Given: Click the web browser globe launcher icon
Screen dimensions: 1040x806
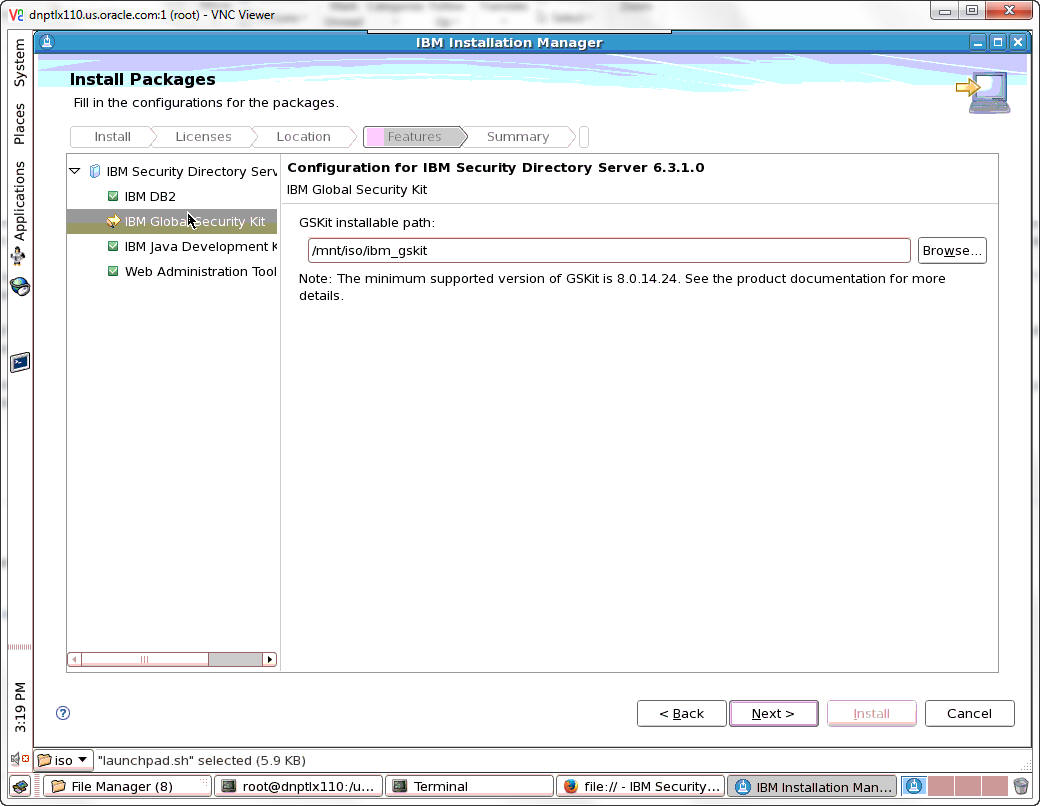Looking at the screenshot, I should point(20,287).
